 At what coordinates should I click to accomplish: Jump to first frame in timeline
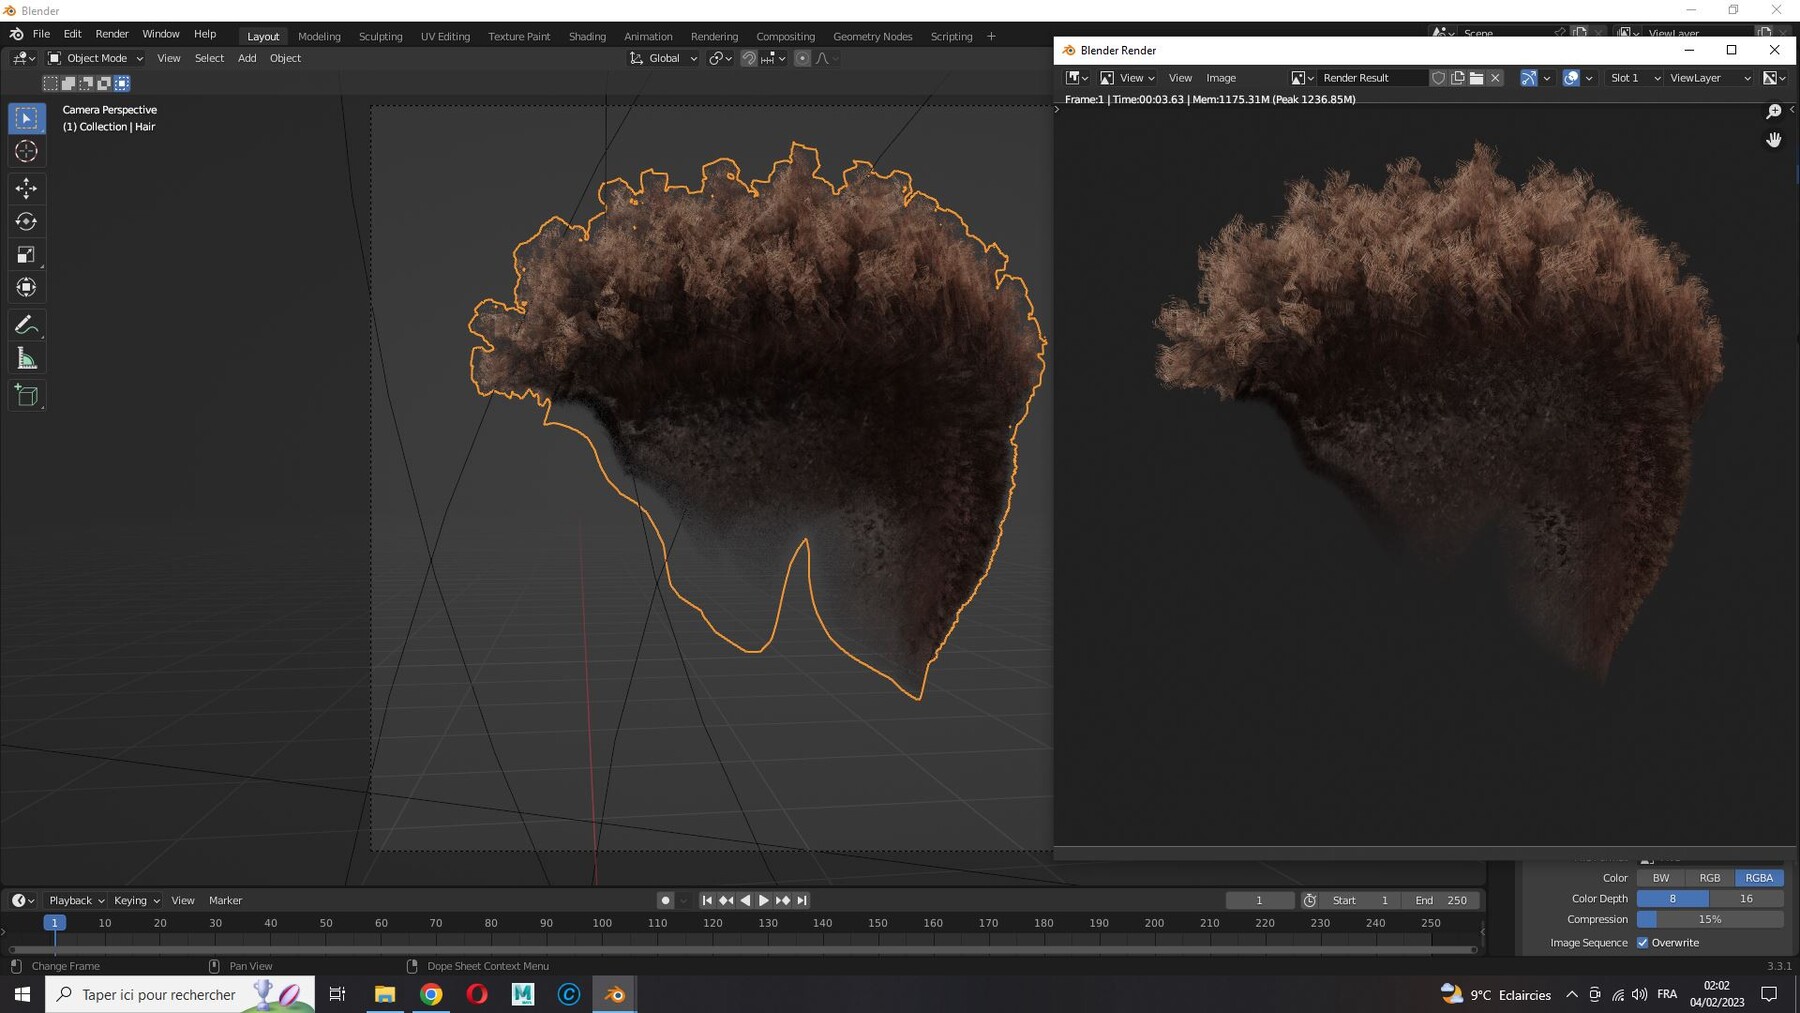(707, 901)
